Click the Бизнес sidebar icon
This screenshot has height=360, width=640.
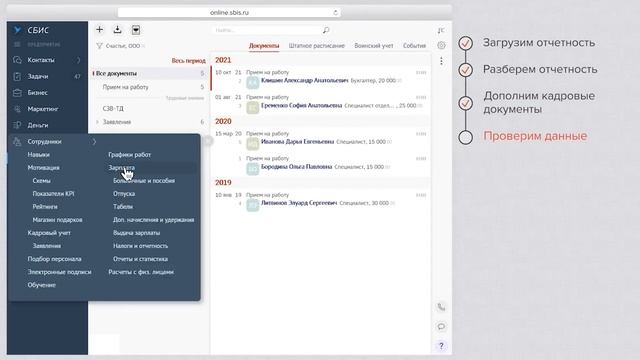point(17,93)
